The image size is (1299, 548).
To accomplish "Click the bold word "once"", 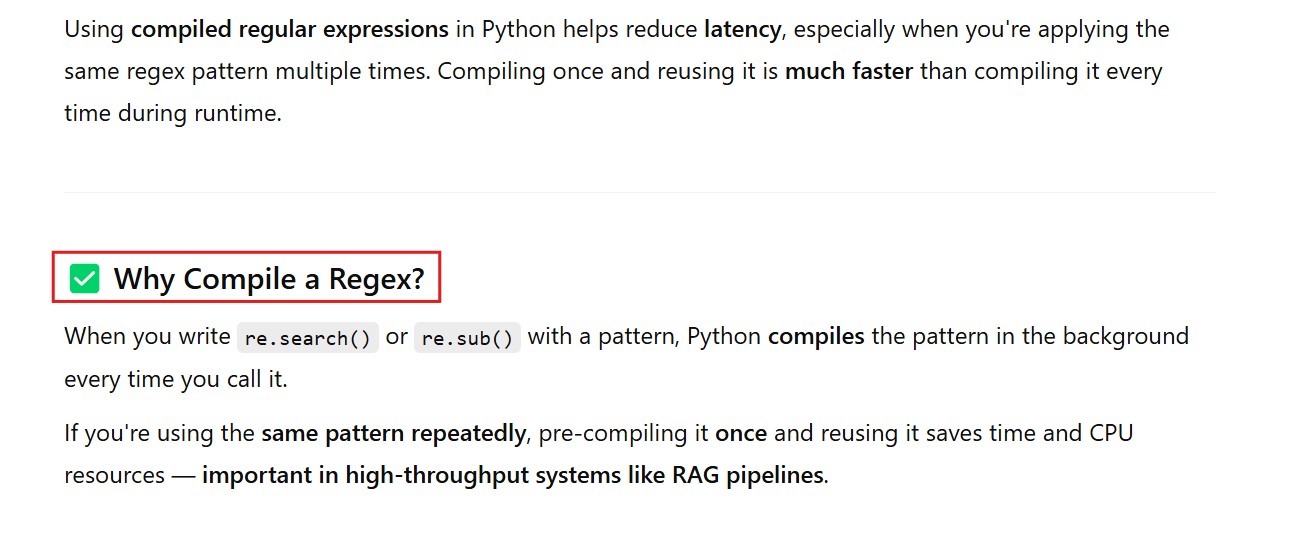I will [x=741, y=433].
